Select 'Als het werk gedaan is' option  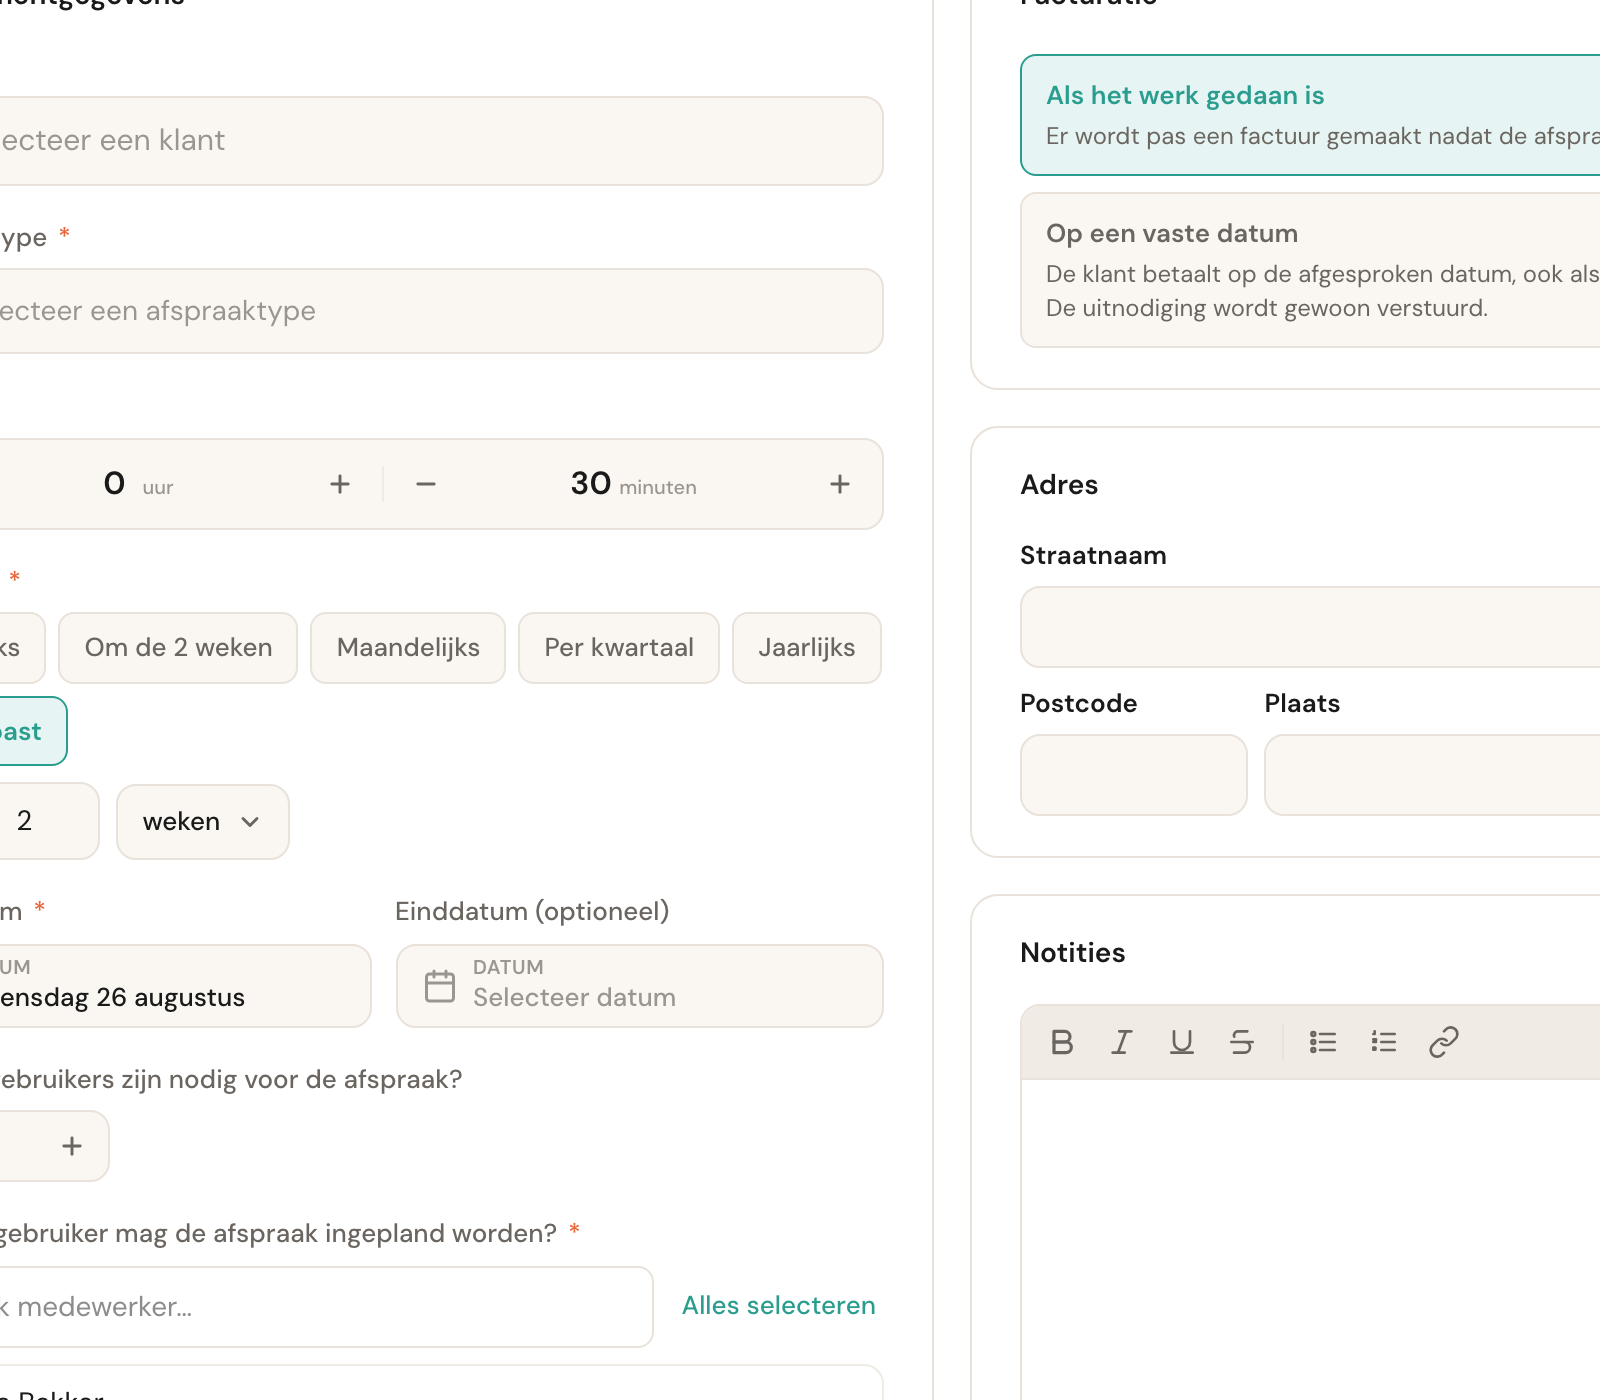click(1310, 115)
